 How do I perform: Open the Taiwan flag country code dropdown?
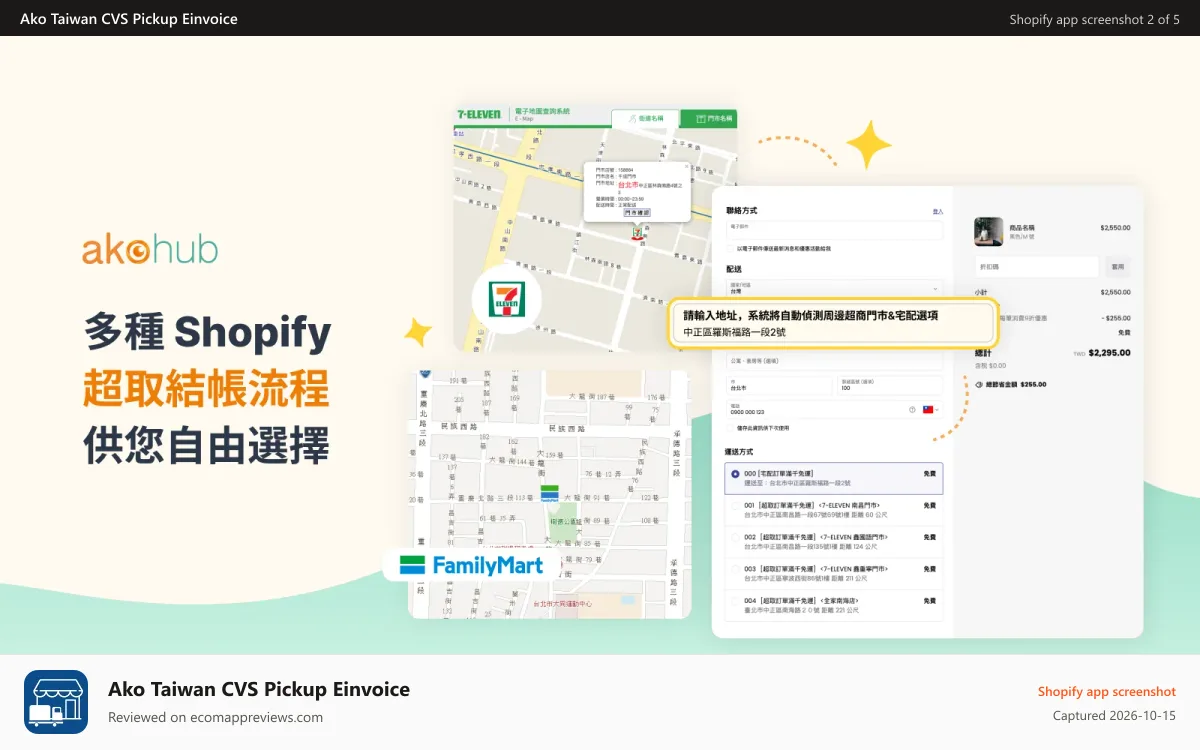tap(931, 410)
